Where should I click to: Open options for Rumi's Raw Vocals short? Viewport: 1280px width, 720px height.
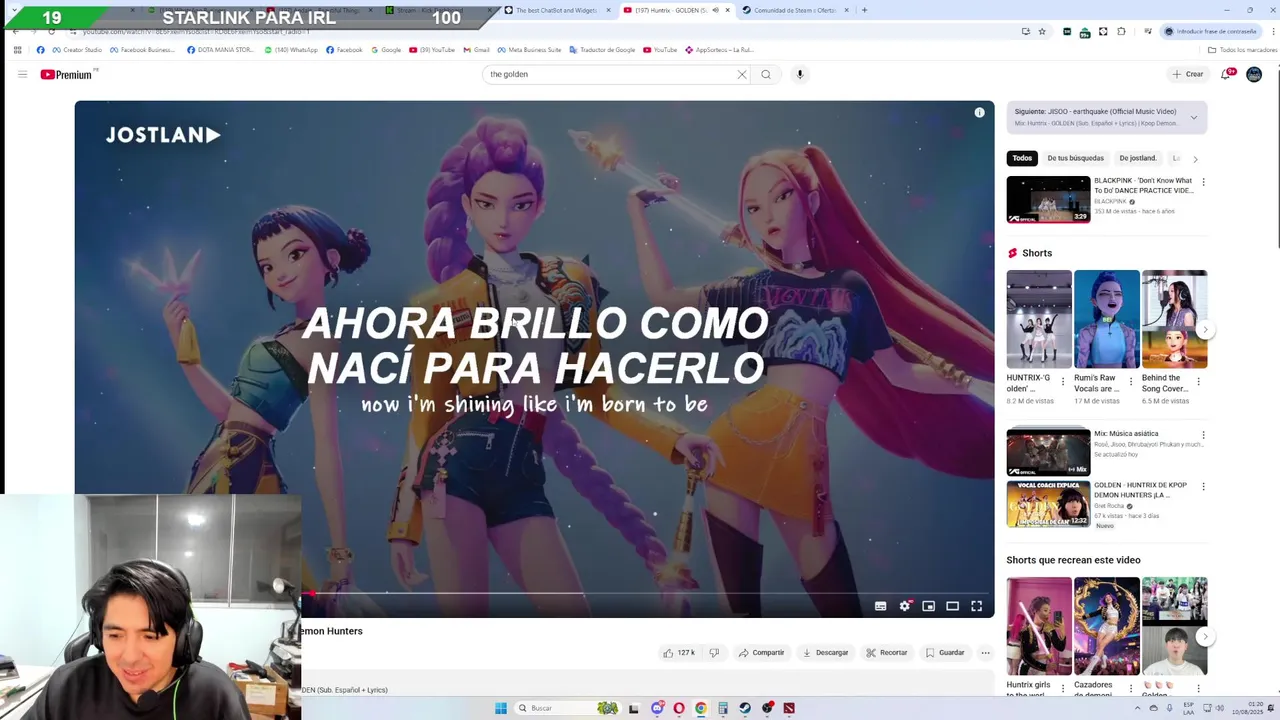coord(1131,381)
